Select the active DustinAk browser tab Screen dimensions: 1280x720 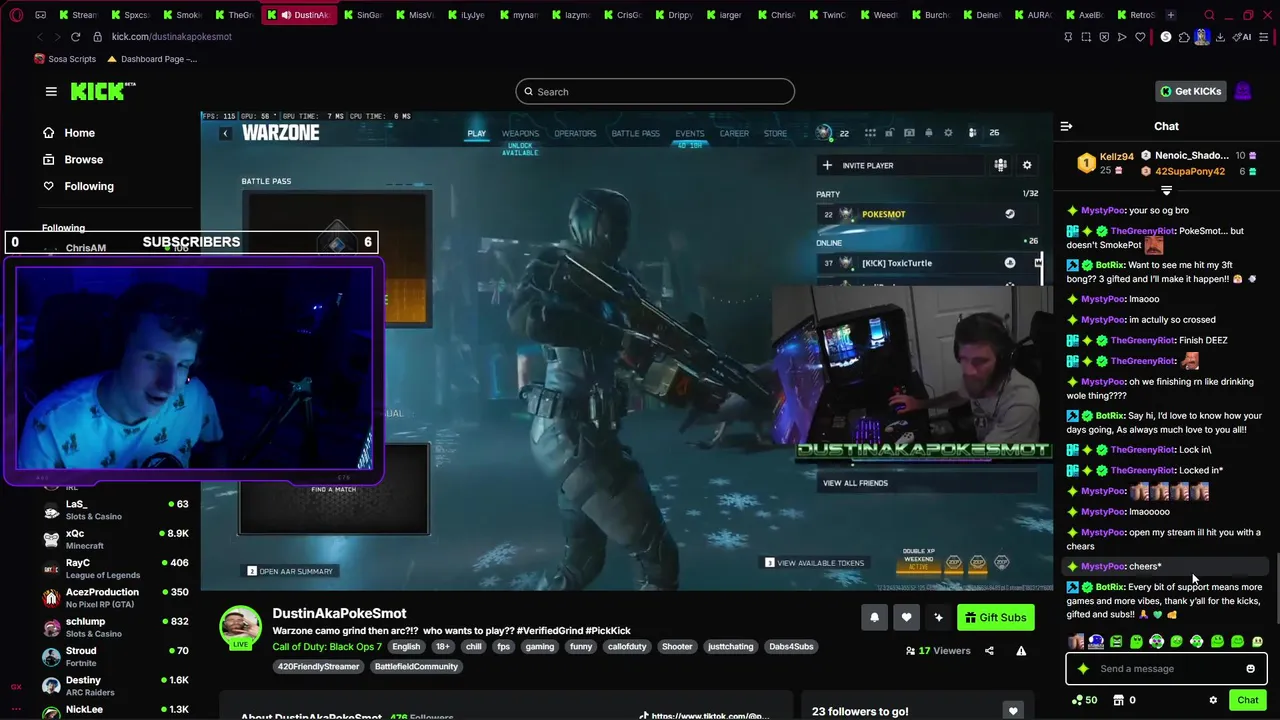[298, 15]
